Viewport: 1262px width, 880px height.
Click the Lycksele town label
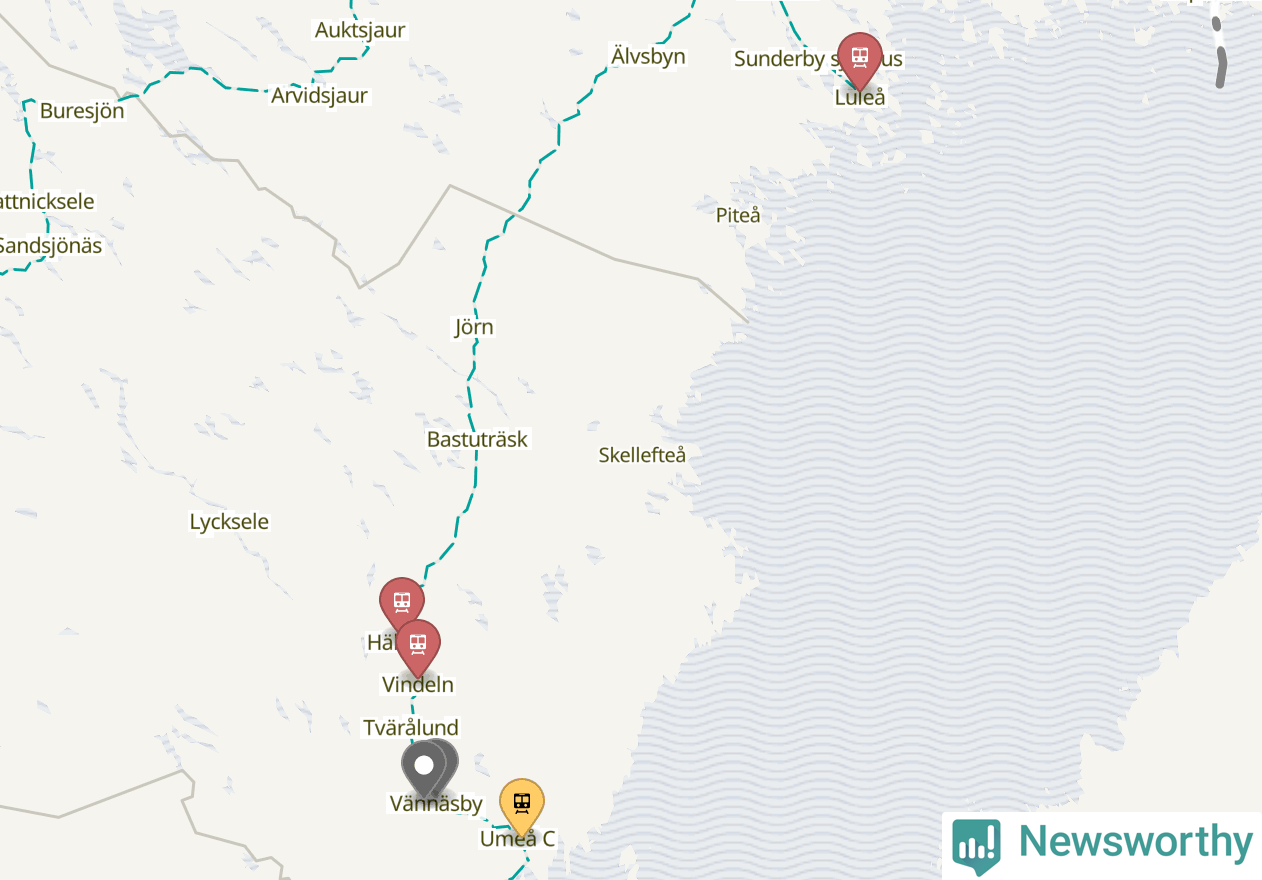[229, 521]
